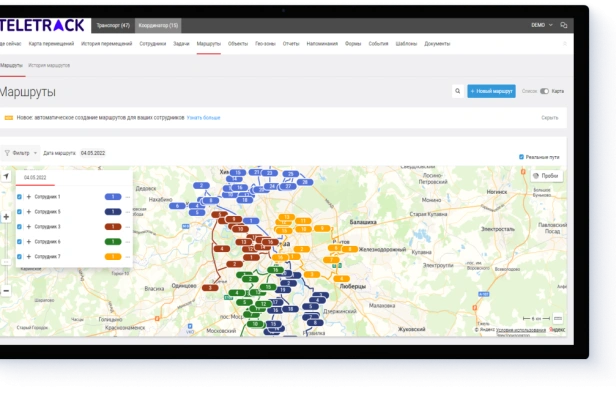Uncheck the Реальные пути checkbox
Image resolution: width=616 pixels, height=405 pixels.
(x=521, y=157)
